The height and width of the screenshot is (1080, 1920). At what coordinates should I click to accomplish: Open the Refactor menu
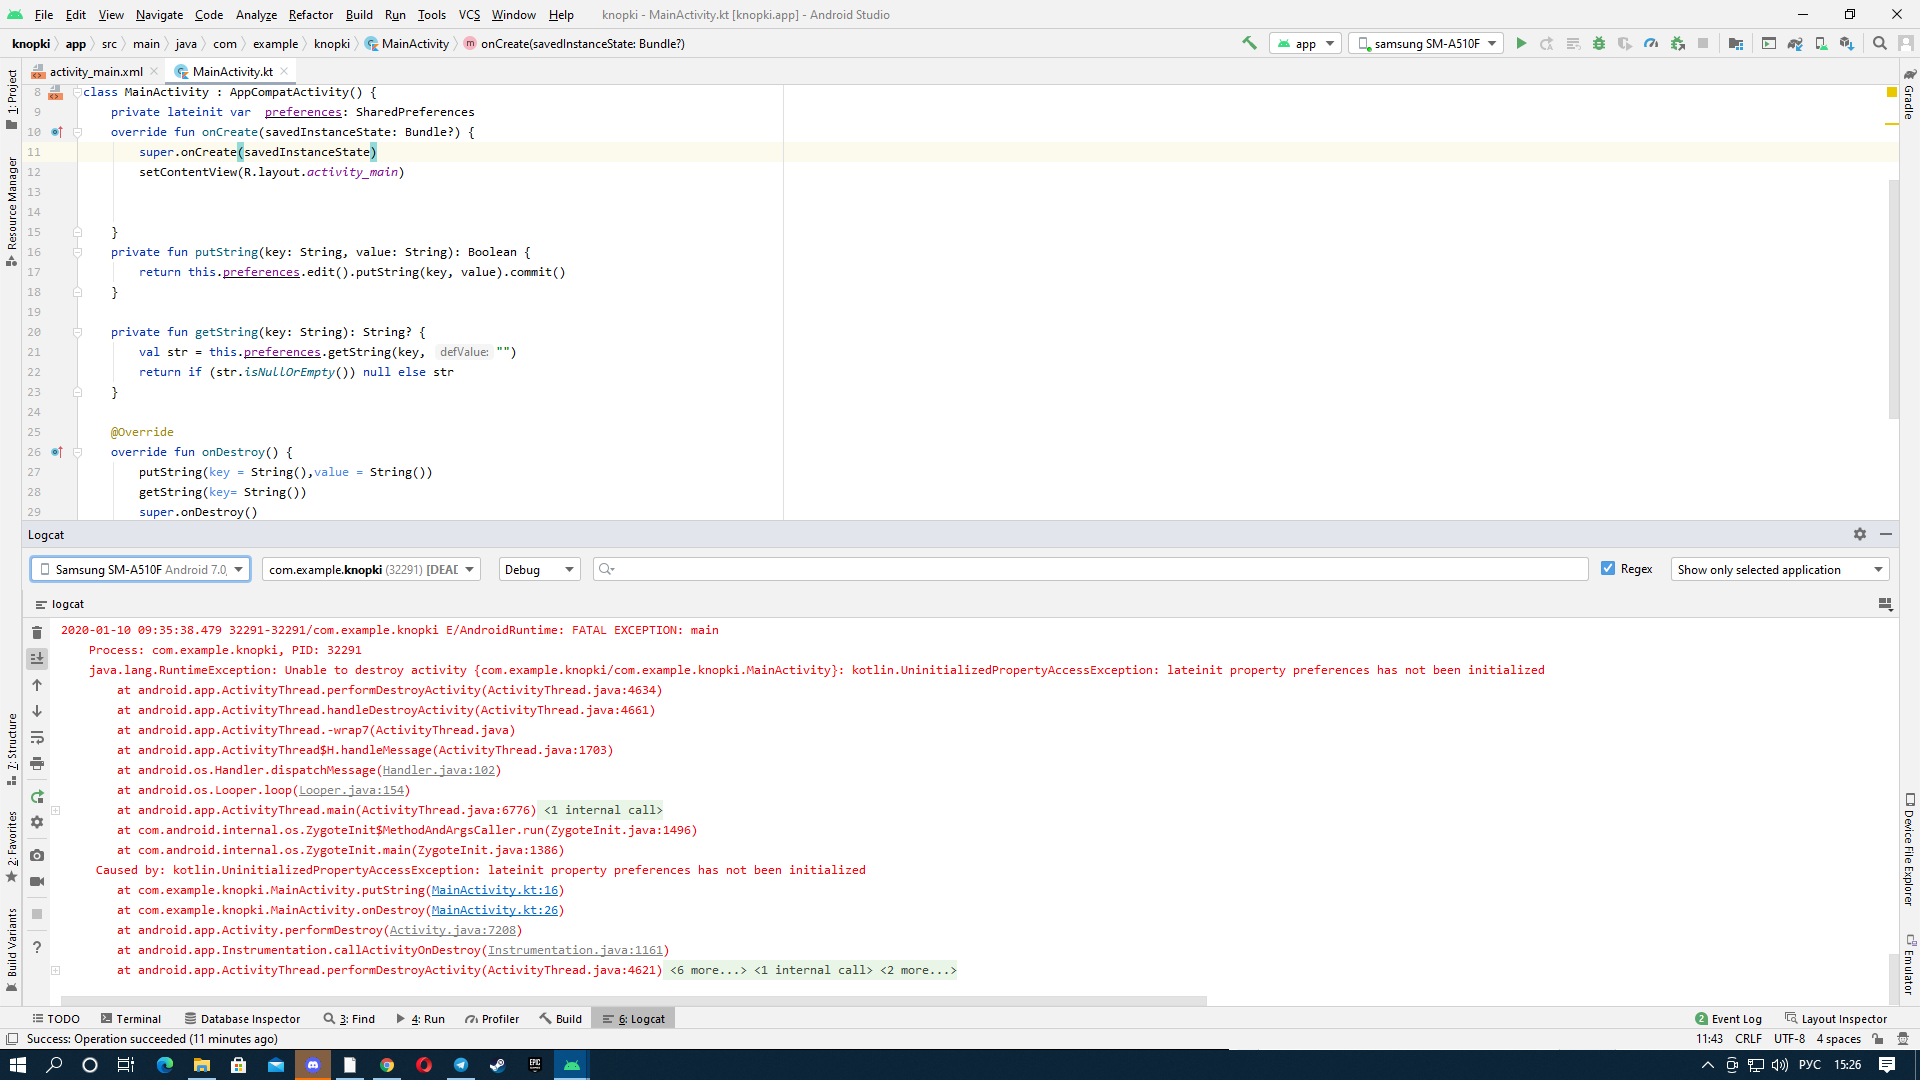pyautogui.click(x=311, y=14)
